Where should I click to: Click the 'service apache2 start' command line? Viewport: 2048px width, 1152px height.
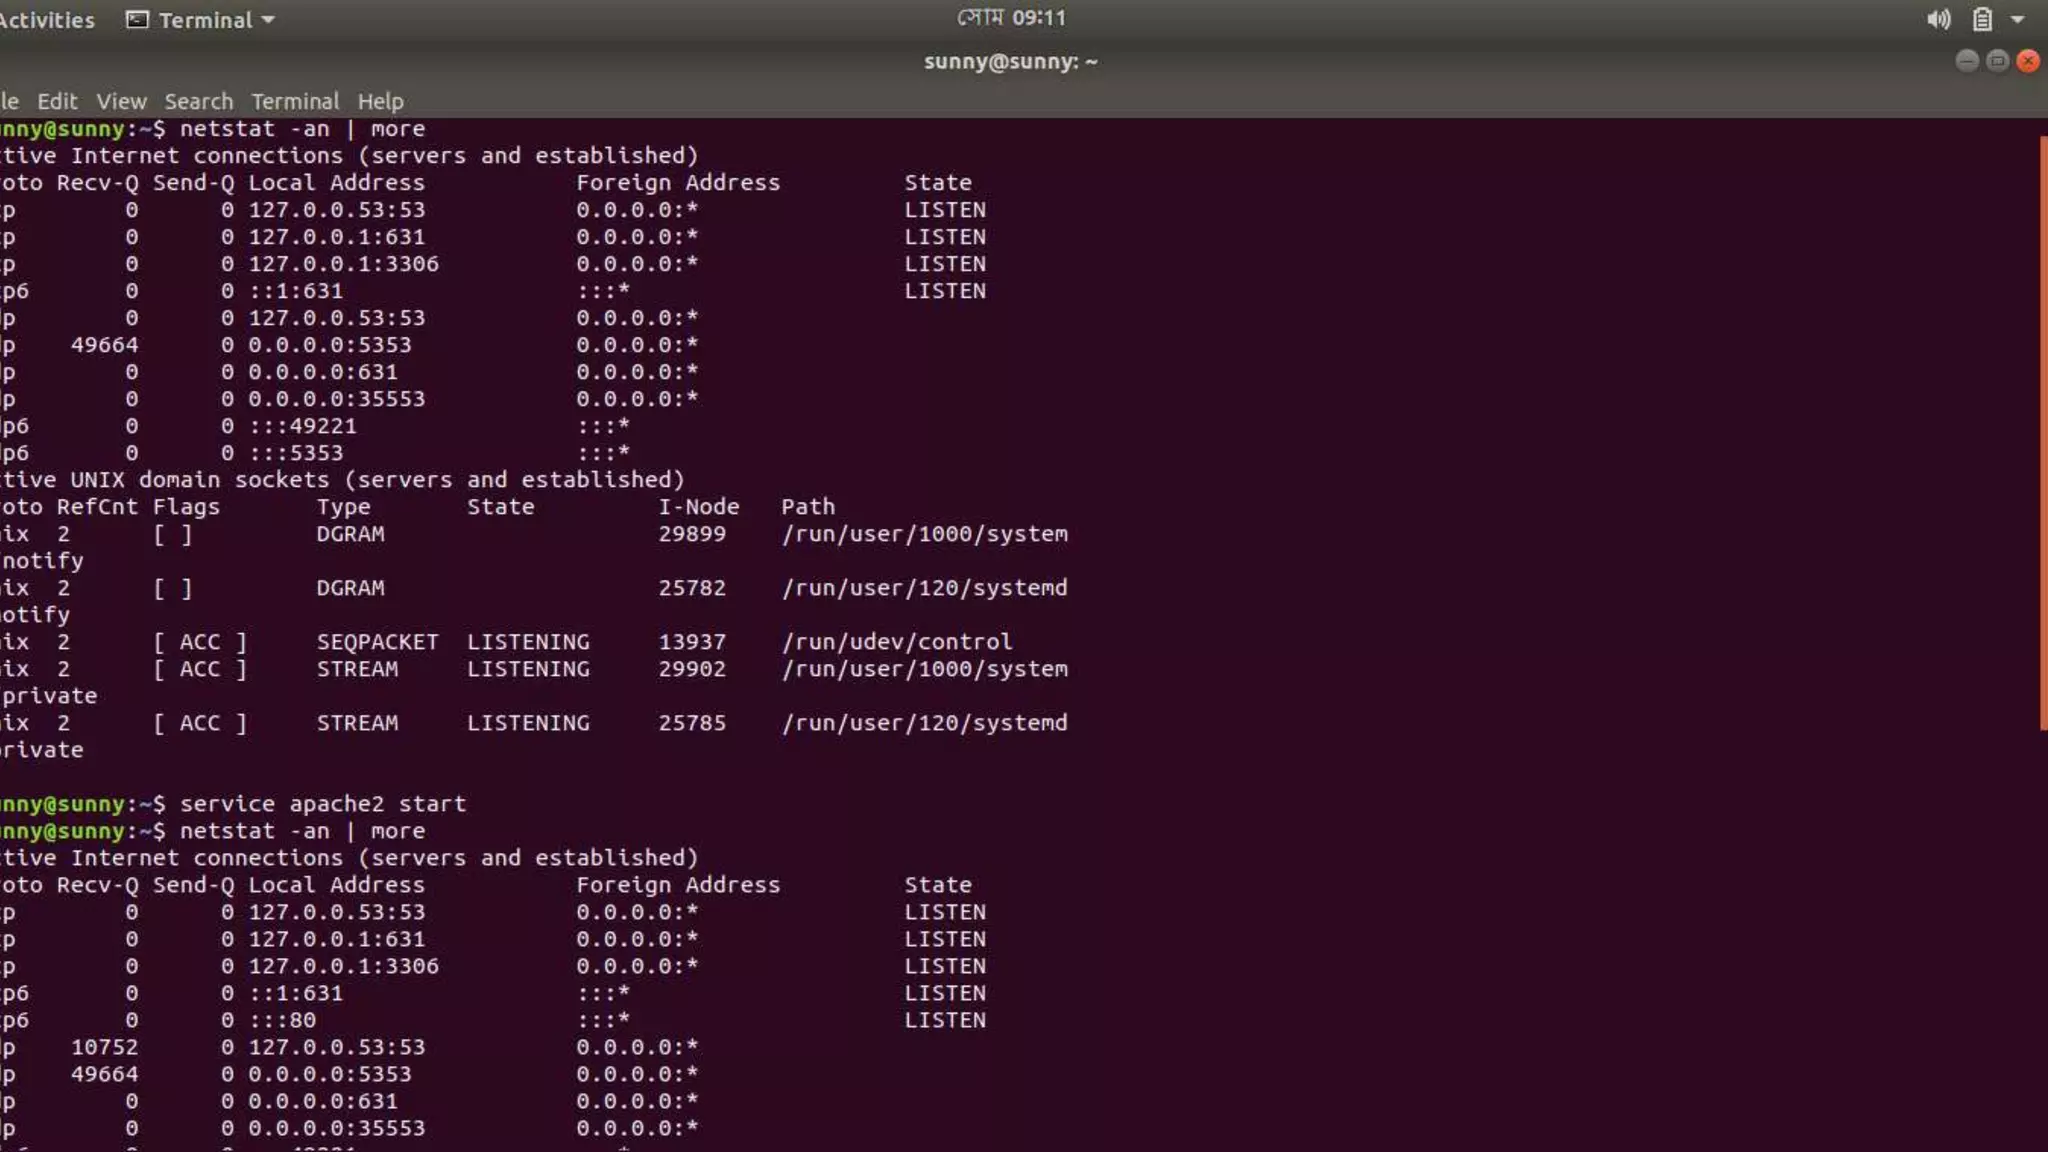point(322,804)
